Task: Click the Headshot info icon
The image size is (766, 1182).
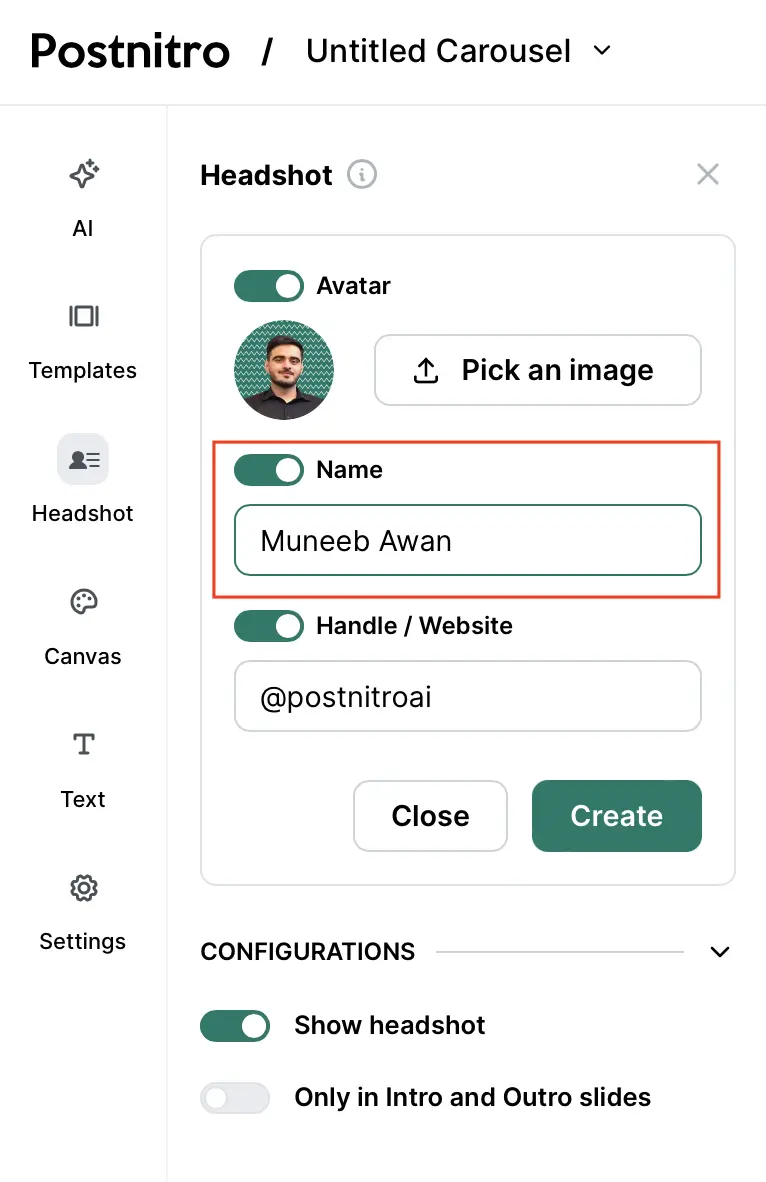Action: coord(362,175)
